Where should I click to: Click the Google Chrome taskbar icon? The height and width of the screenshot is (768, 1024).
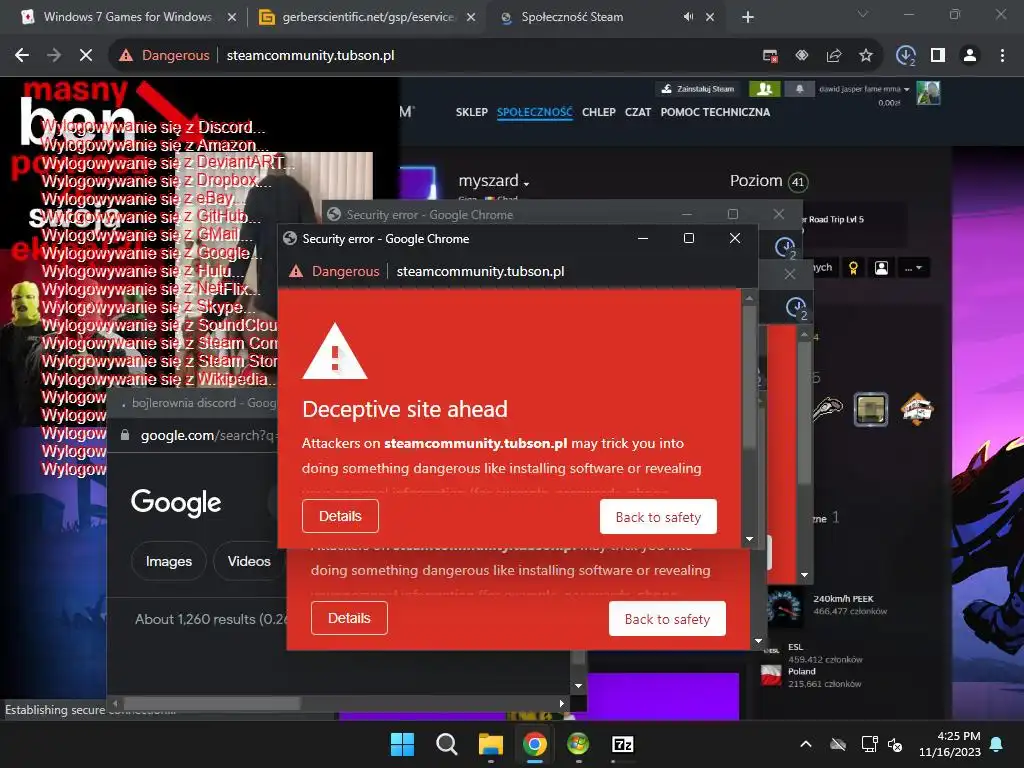tap(534, 744)
